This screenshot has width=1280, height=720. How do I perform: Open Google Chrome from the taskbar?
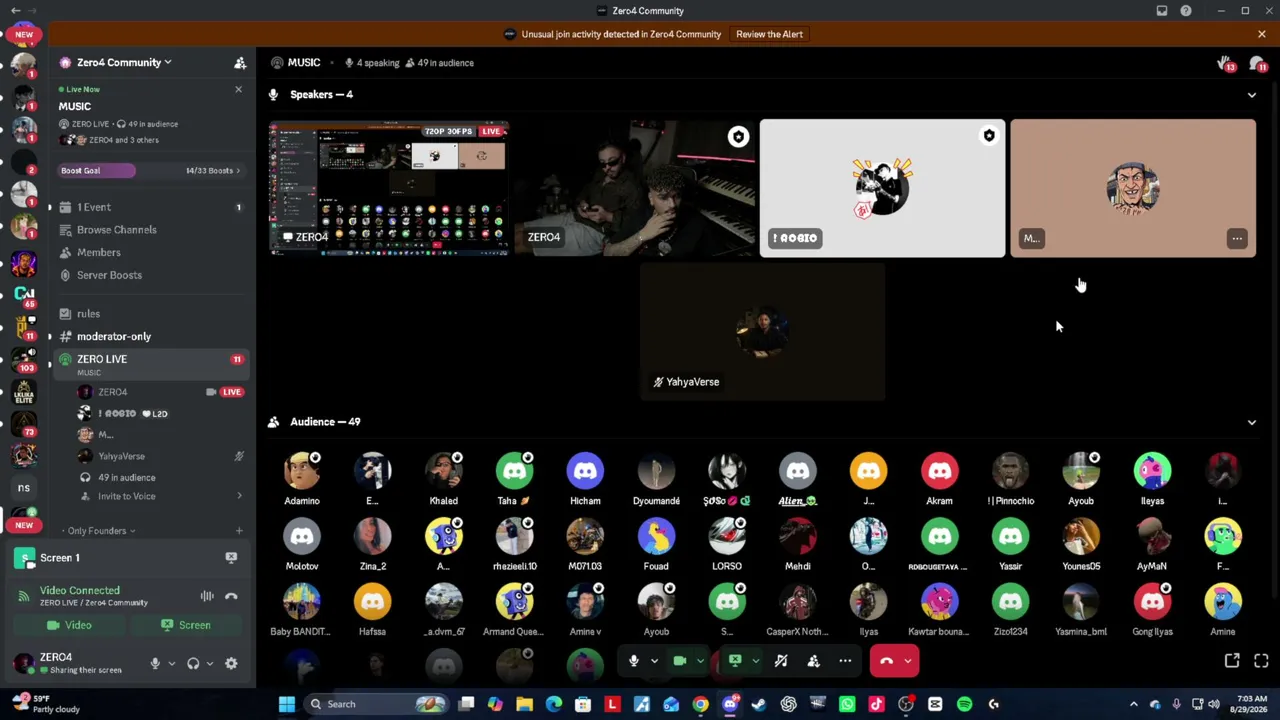coord(700,704)
